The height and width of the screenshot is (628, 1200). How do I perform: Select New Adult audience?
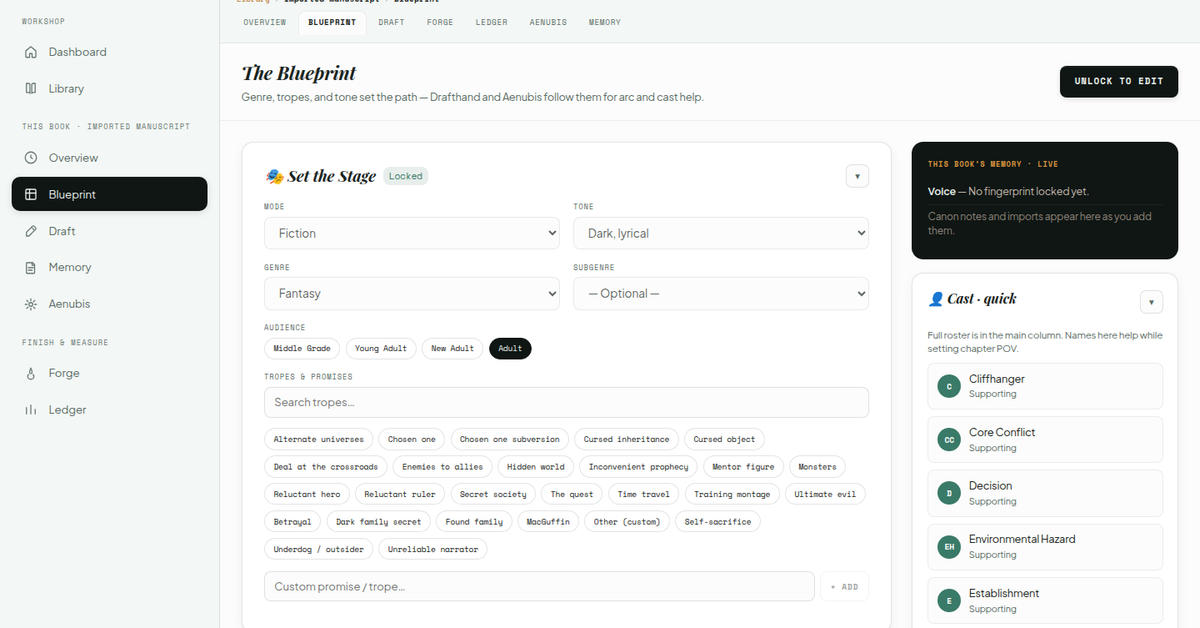click(453, 348)
